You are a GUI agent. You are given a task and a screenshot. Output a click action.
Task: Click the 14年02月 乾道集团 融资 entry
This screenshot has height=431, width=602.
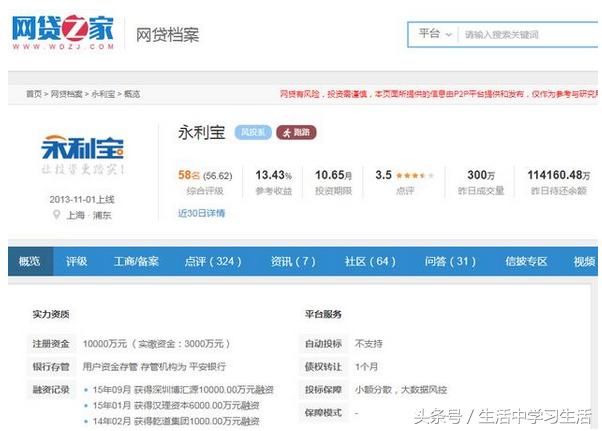point(176,421)
